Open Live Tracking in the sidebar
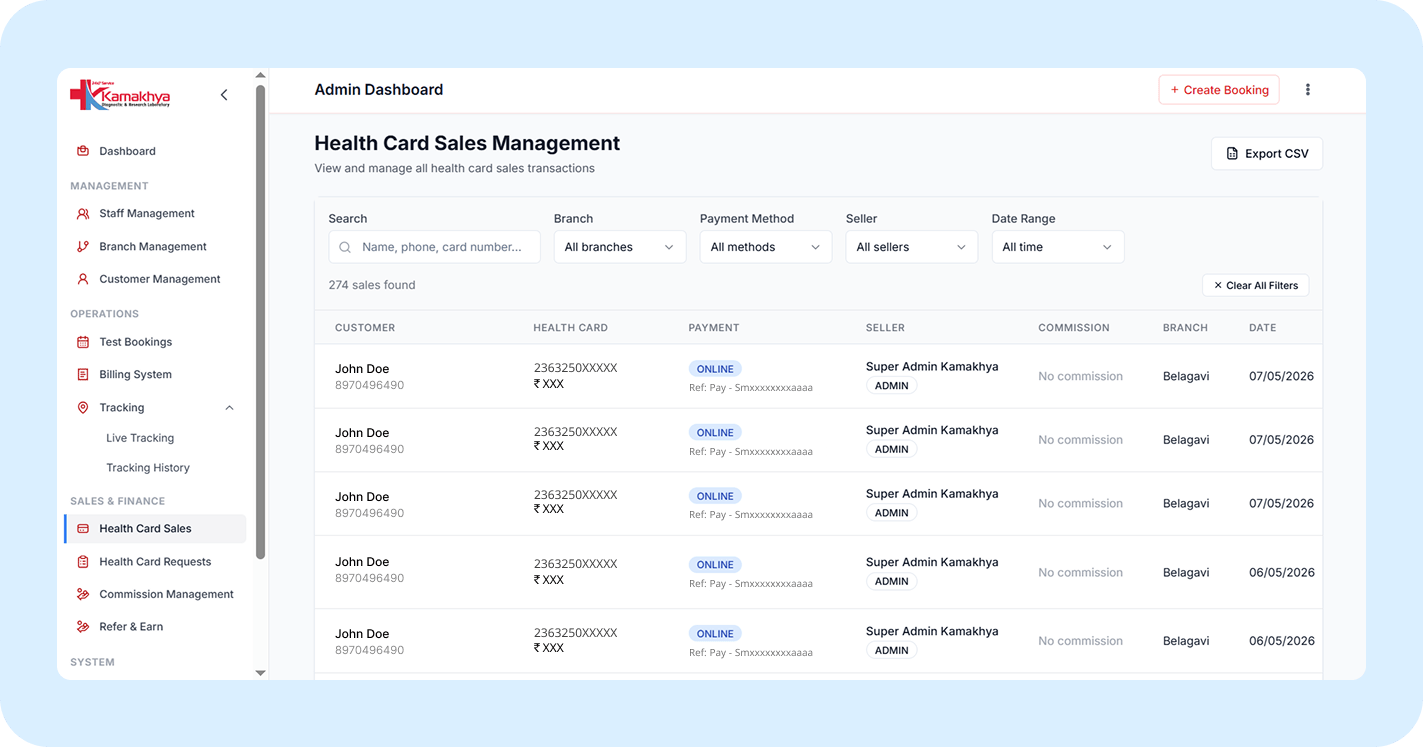The height and width of the screenshot is (747, 1423). [140, 438]
